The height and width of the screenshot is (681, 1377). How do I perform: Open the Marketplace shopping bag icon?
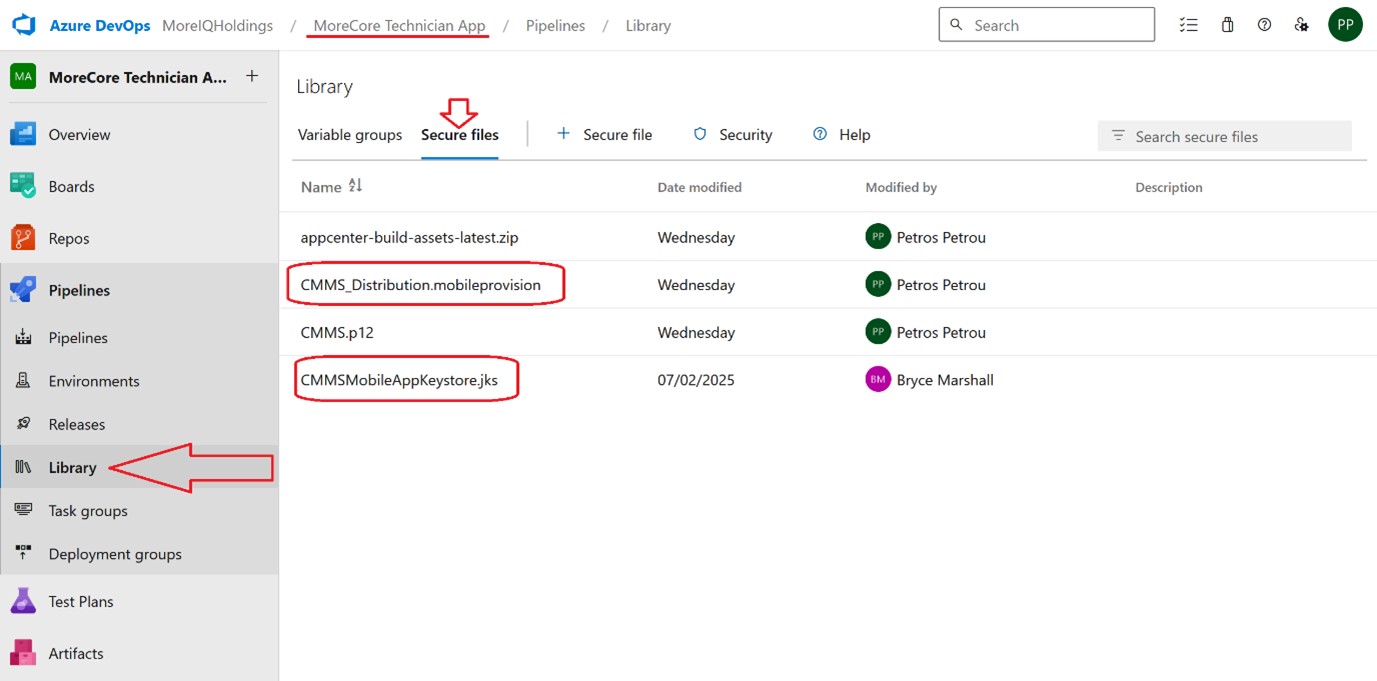click(x=1227, y=25)
